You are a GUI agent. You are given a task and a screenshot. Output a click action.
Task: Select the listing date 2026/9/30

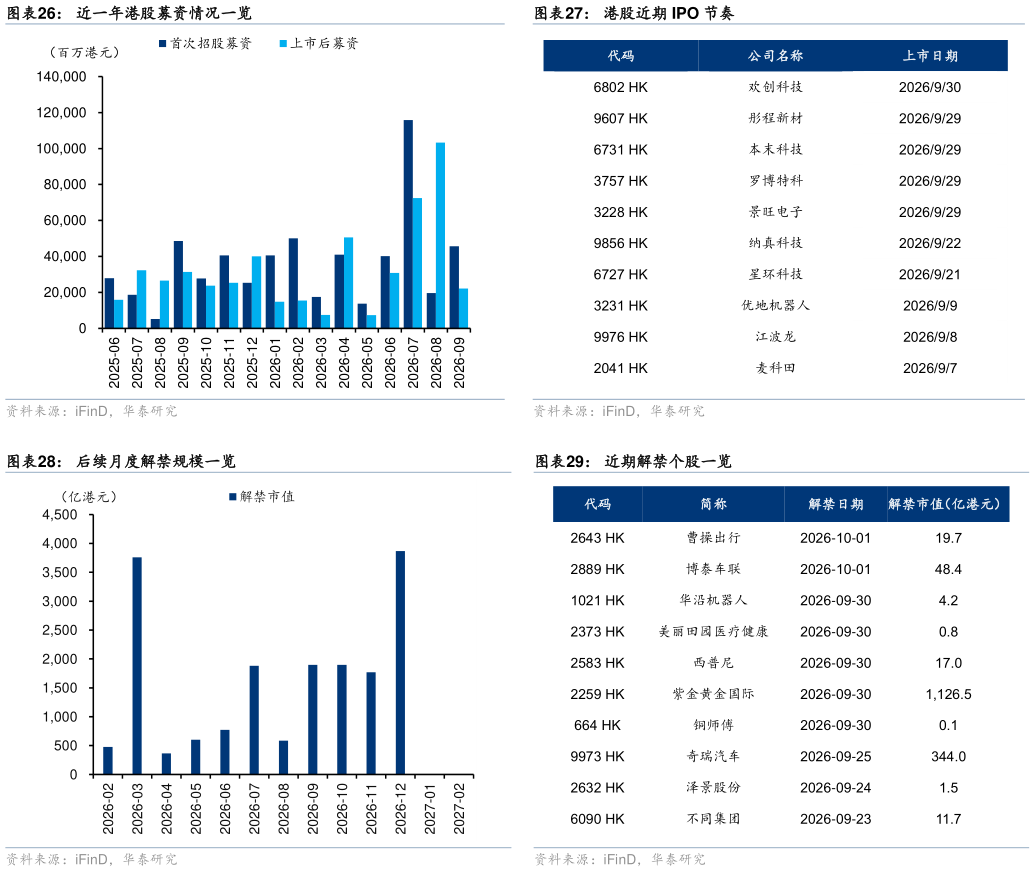pos(929,87)
